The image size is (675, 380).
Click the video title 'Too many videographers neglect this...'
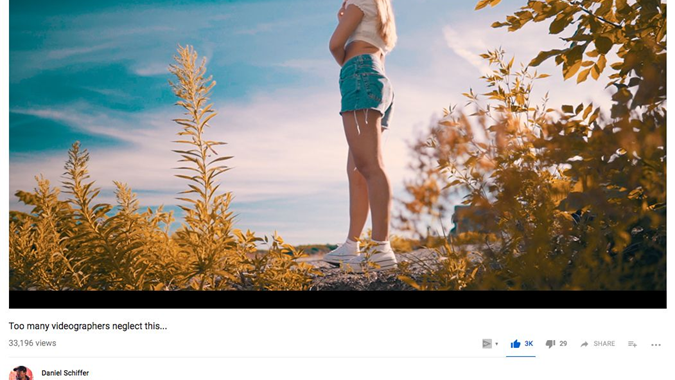[88, 326]
